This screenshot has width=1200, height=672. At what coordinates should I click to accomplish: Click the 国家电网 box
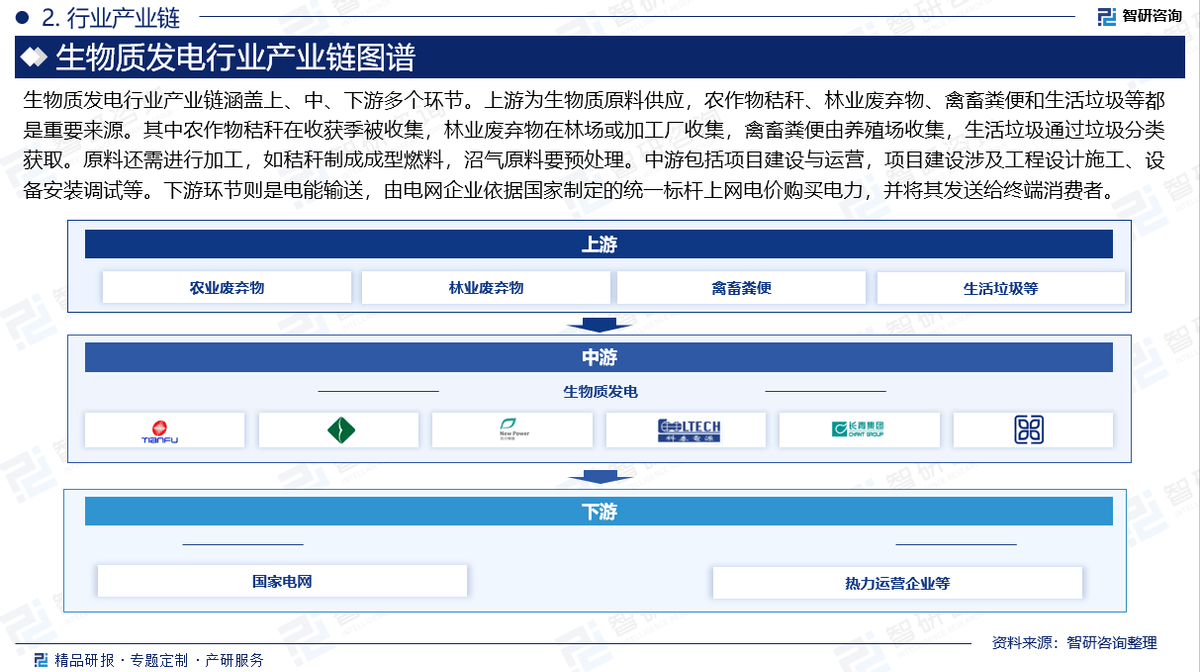click(282, 581)
